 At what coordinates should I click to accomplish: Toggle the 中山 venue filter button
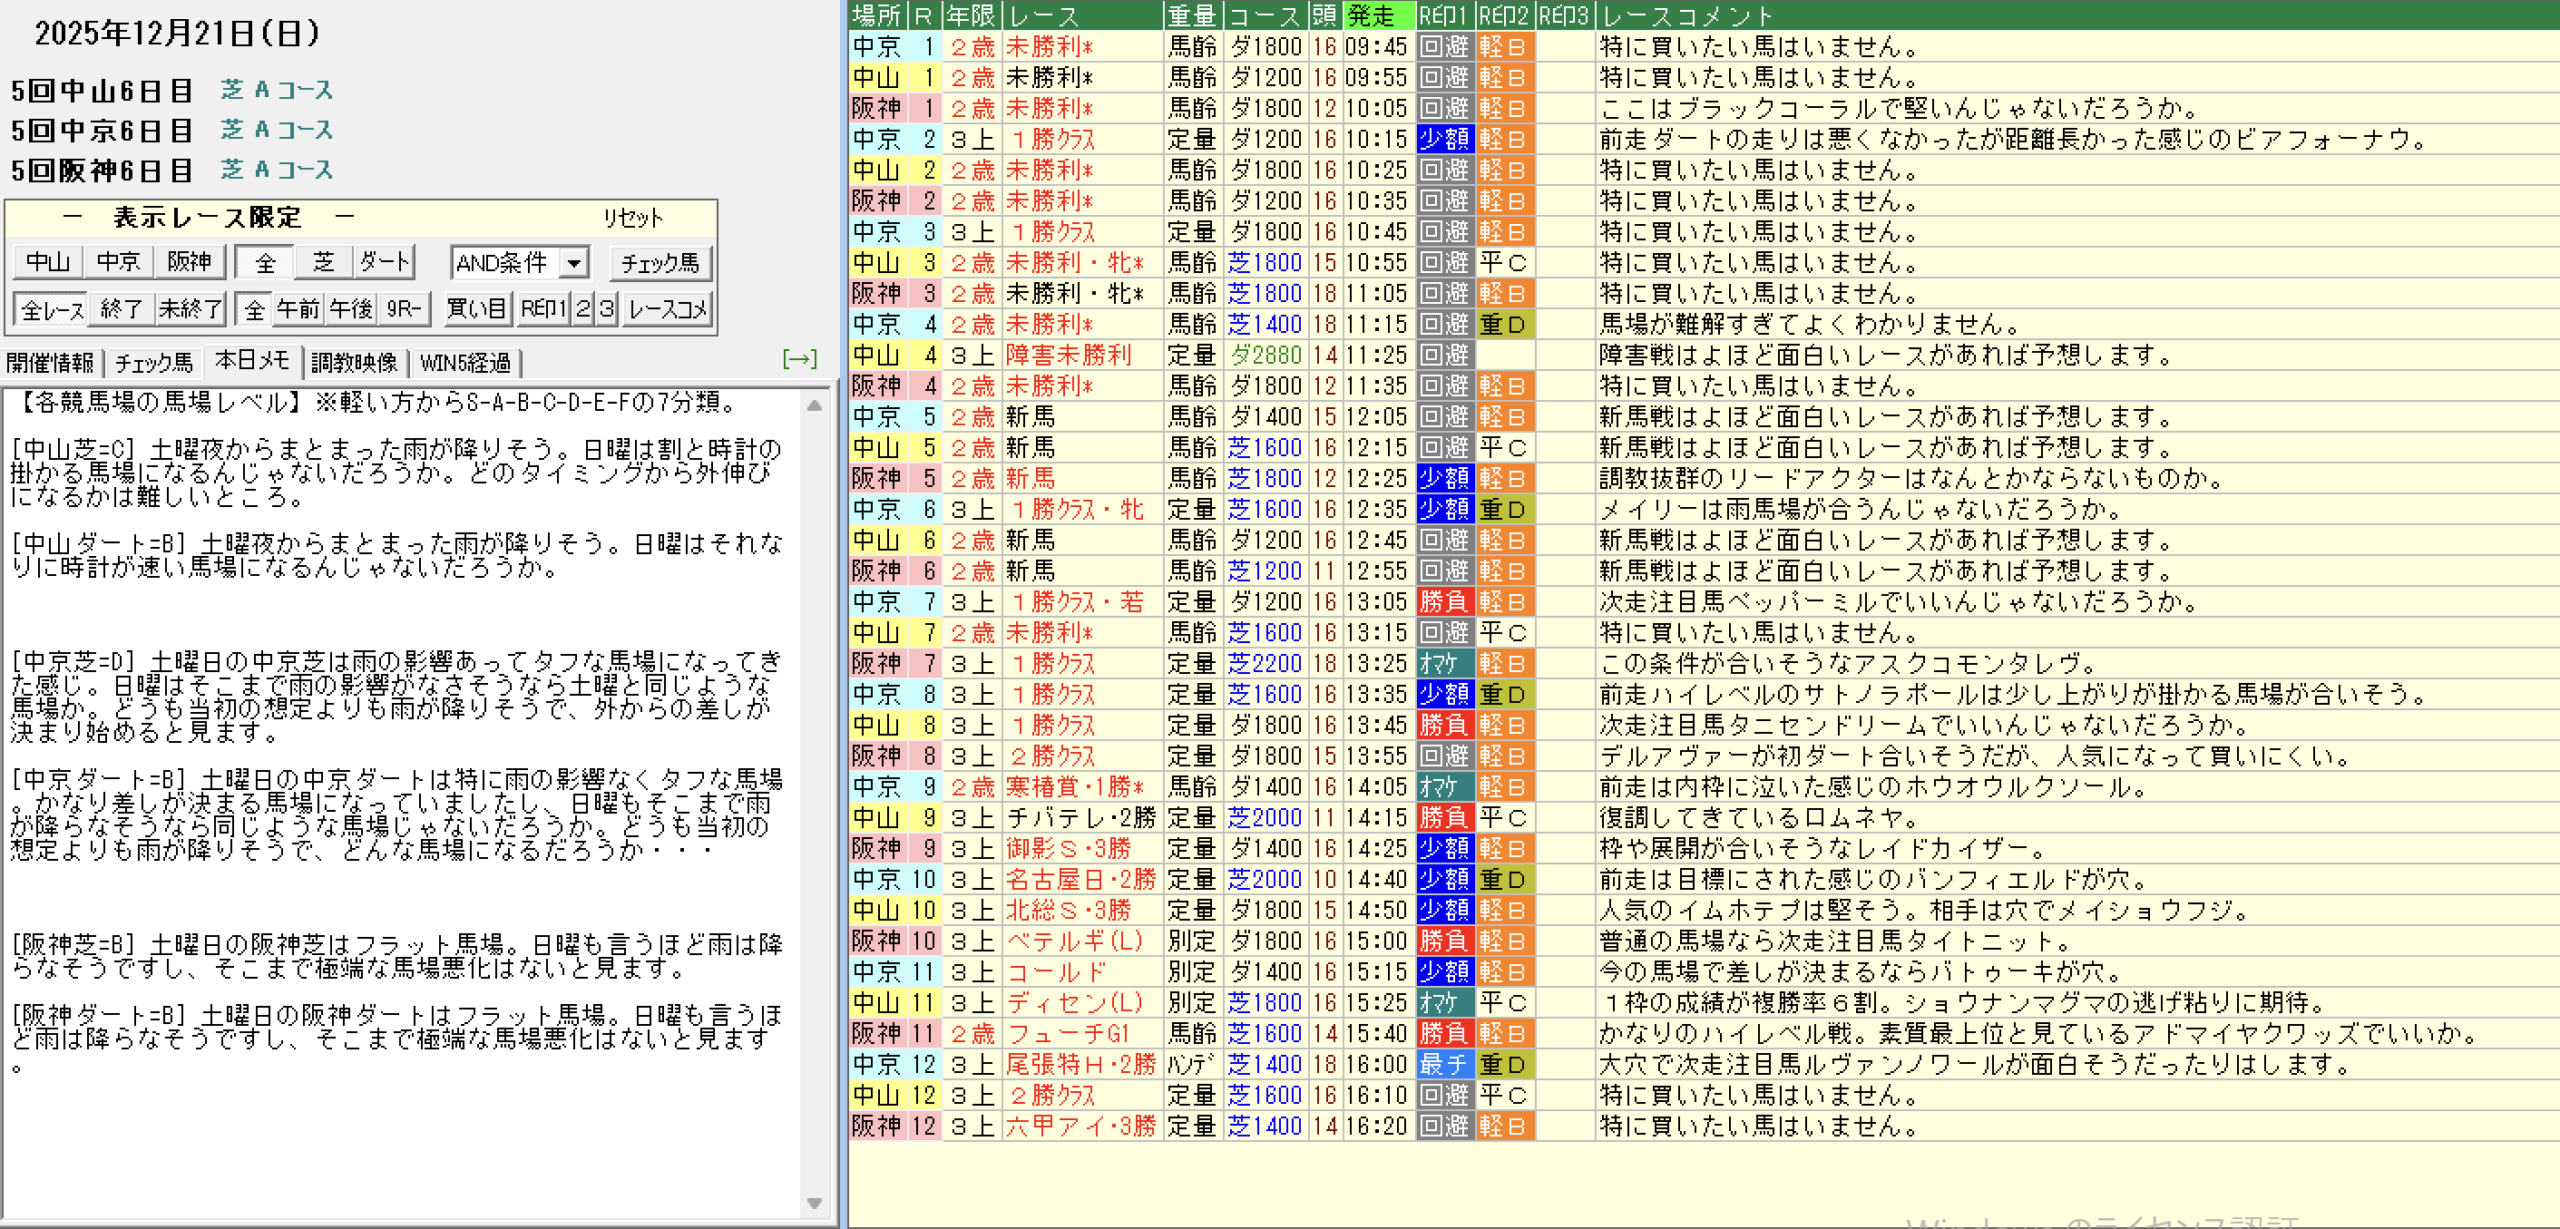48,263
